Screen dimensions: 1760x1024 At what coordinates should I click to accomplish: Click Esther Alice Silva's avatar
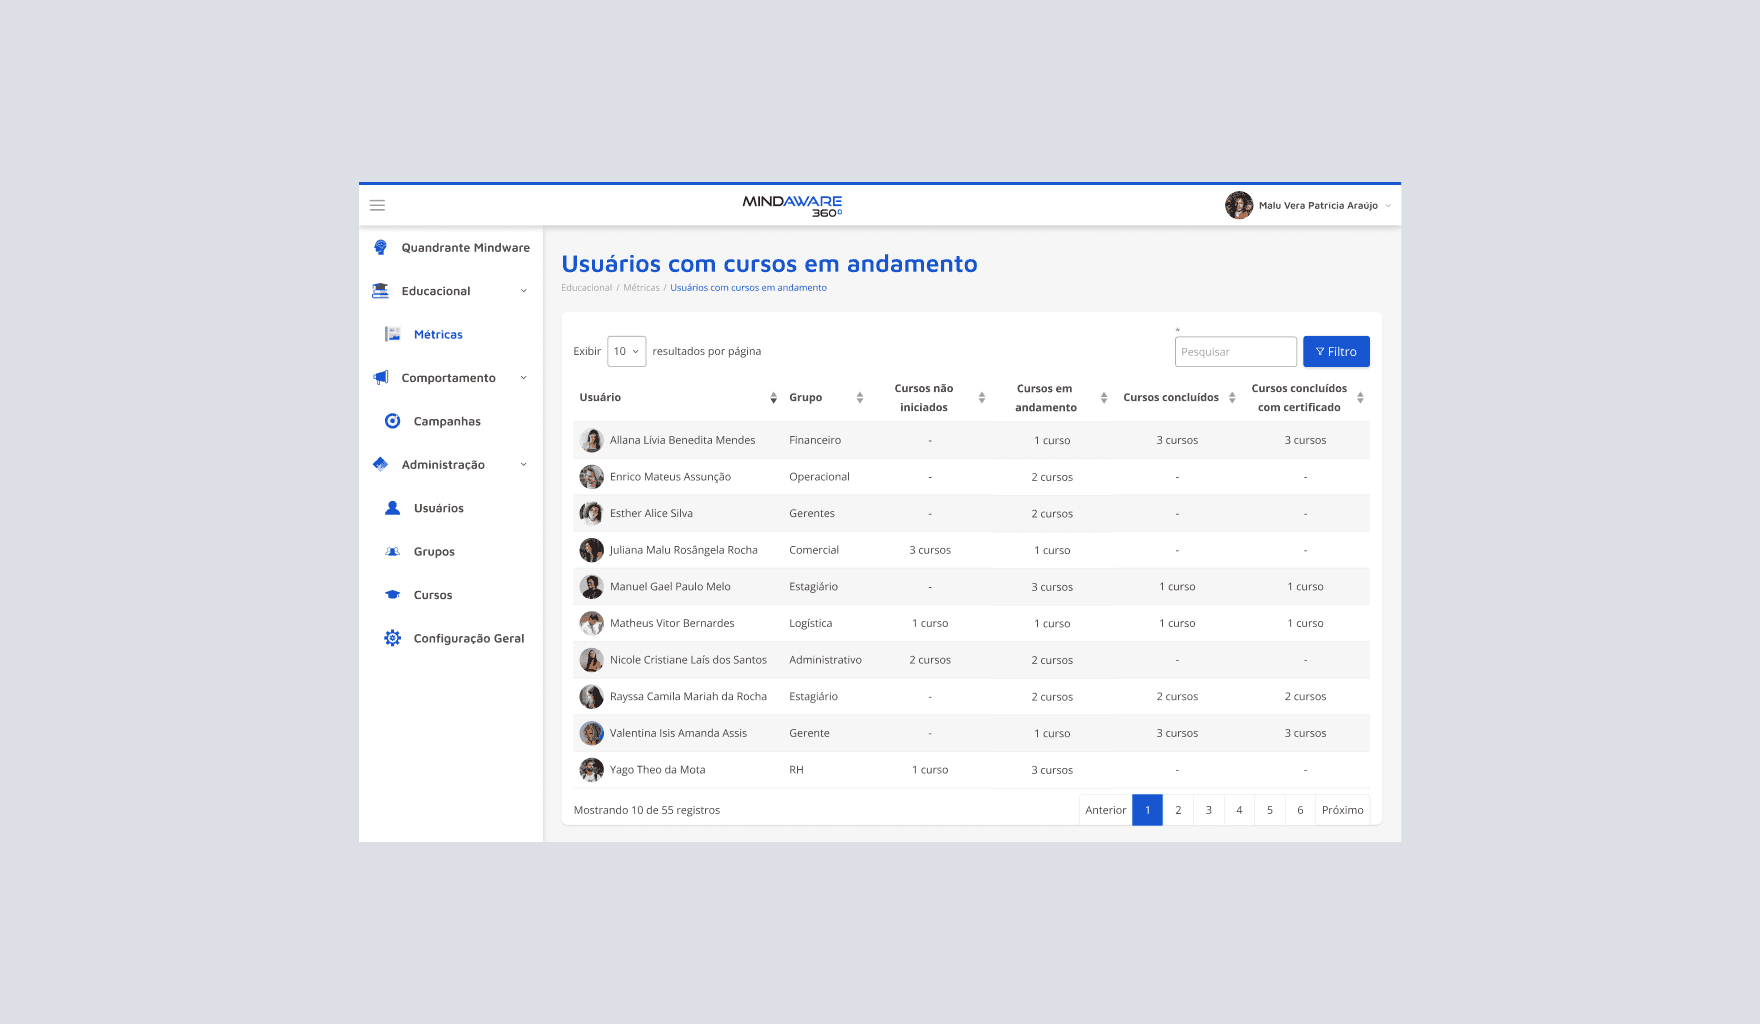click(592, 513)
